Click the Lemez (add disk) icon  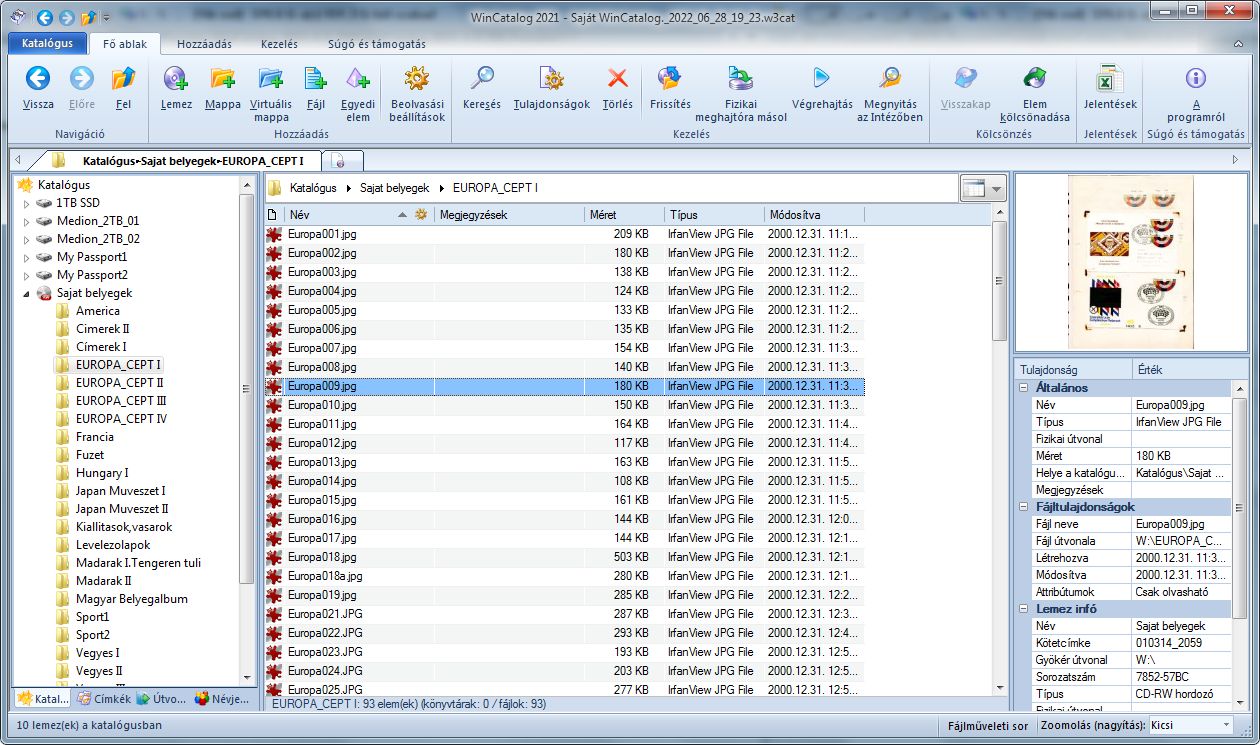click(176, 80)
